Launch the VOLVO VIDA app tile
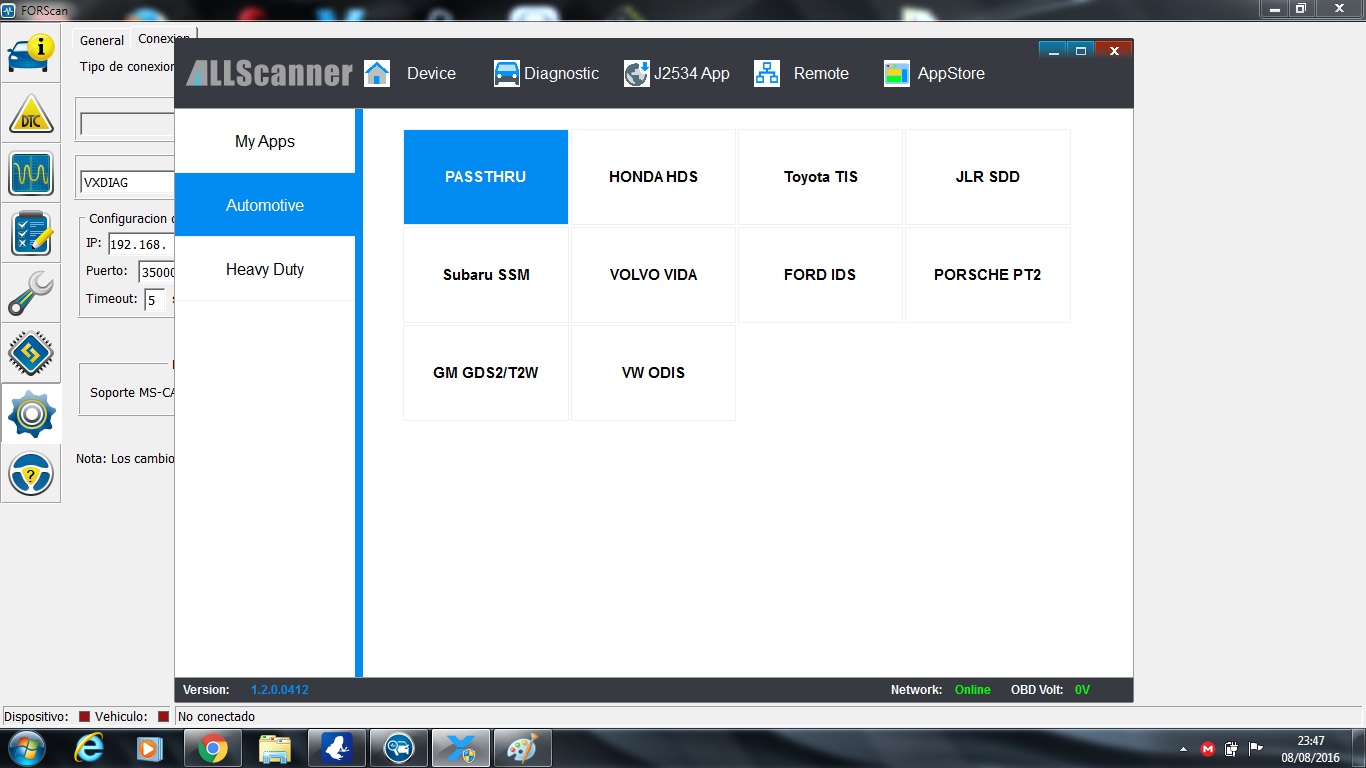 [x=653, y=275]
